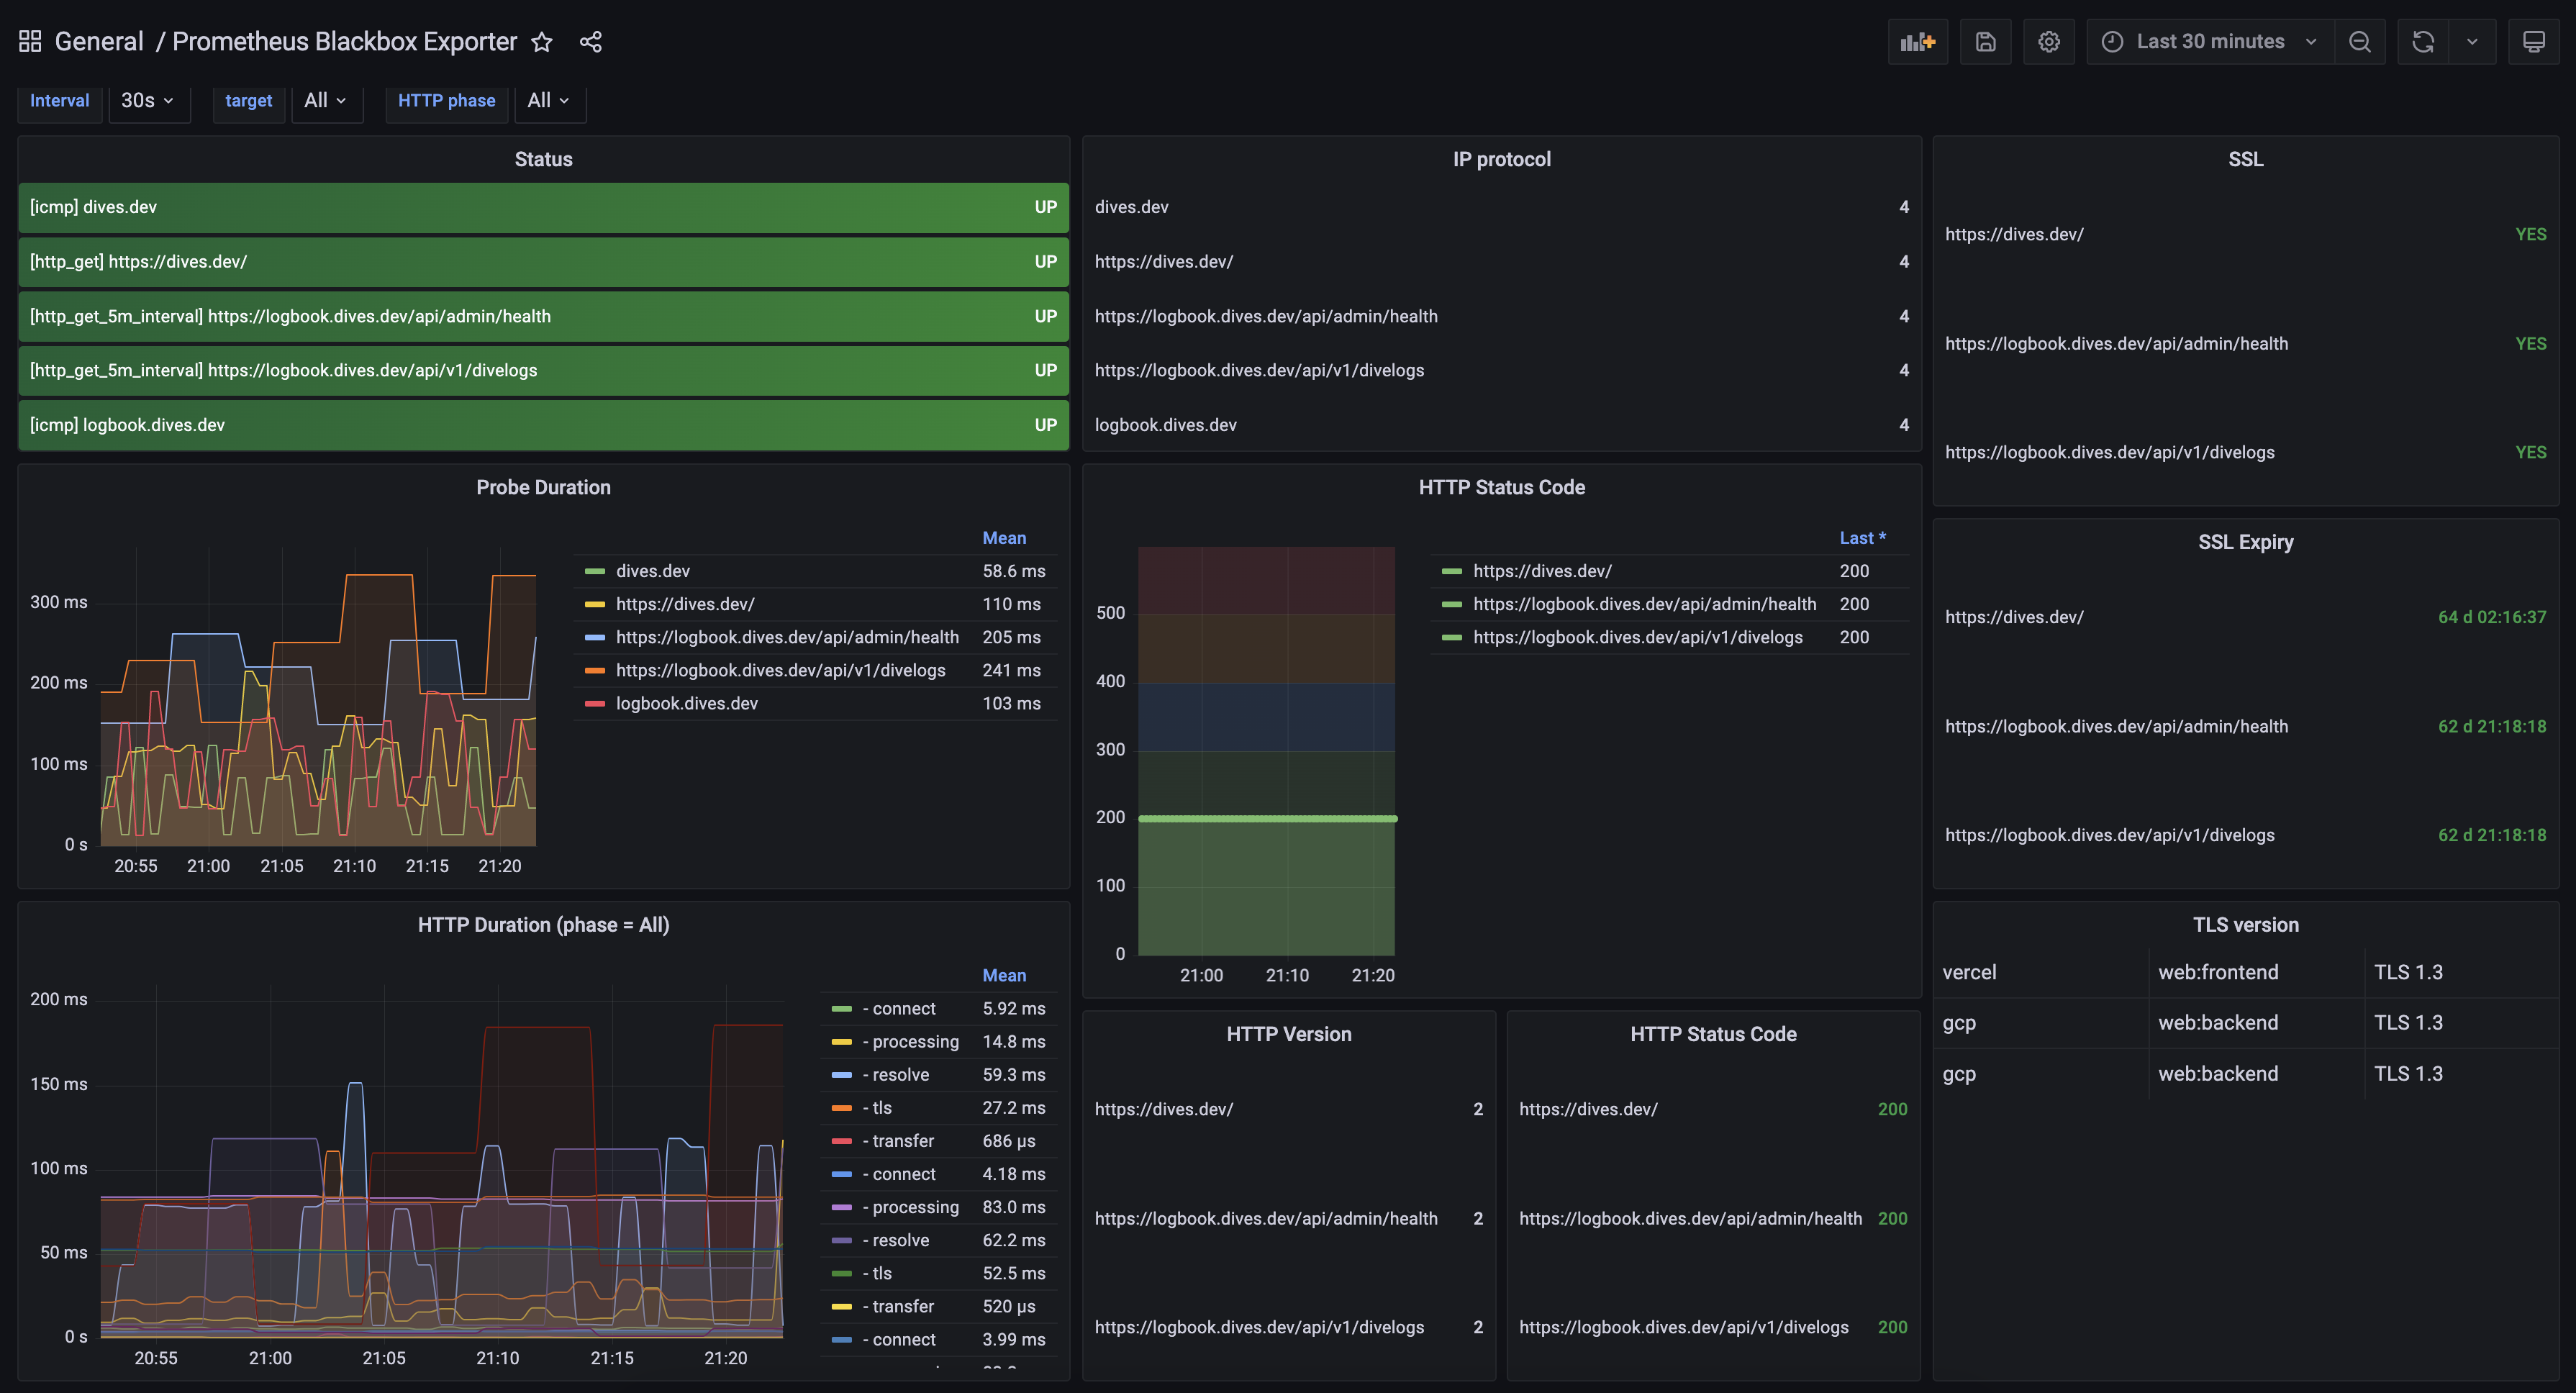Save the dashboard

(1985, 42)
